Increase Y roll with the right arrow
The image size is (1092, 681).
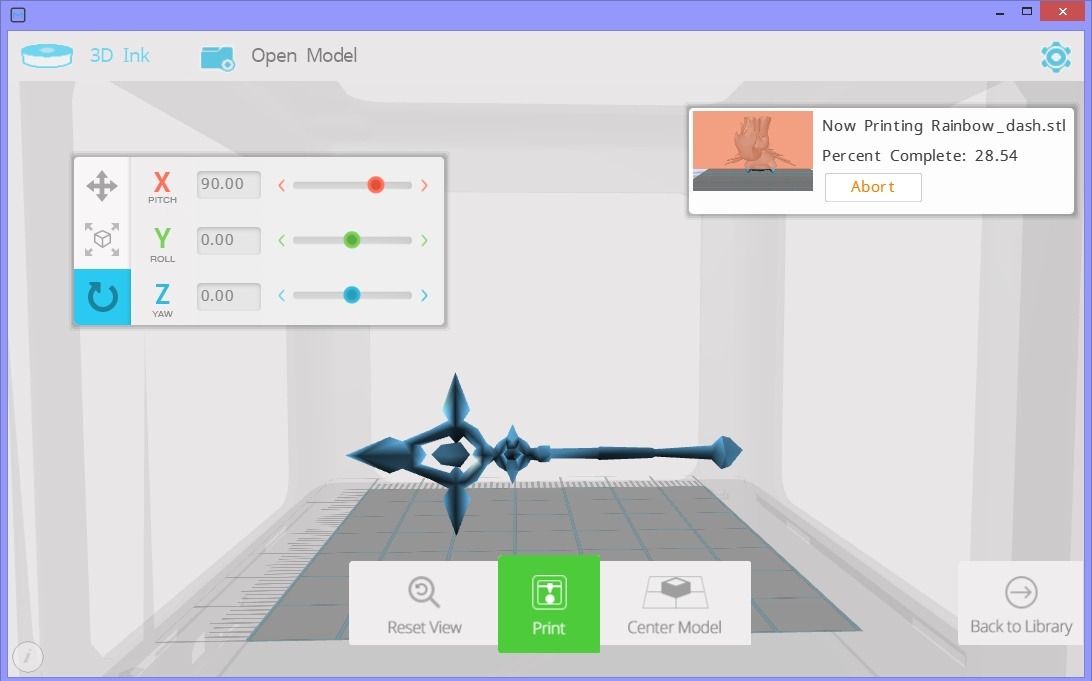point(425,240)
